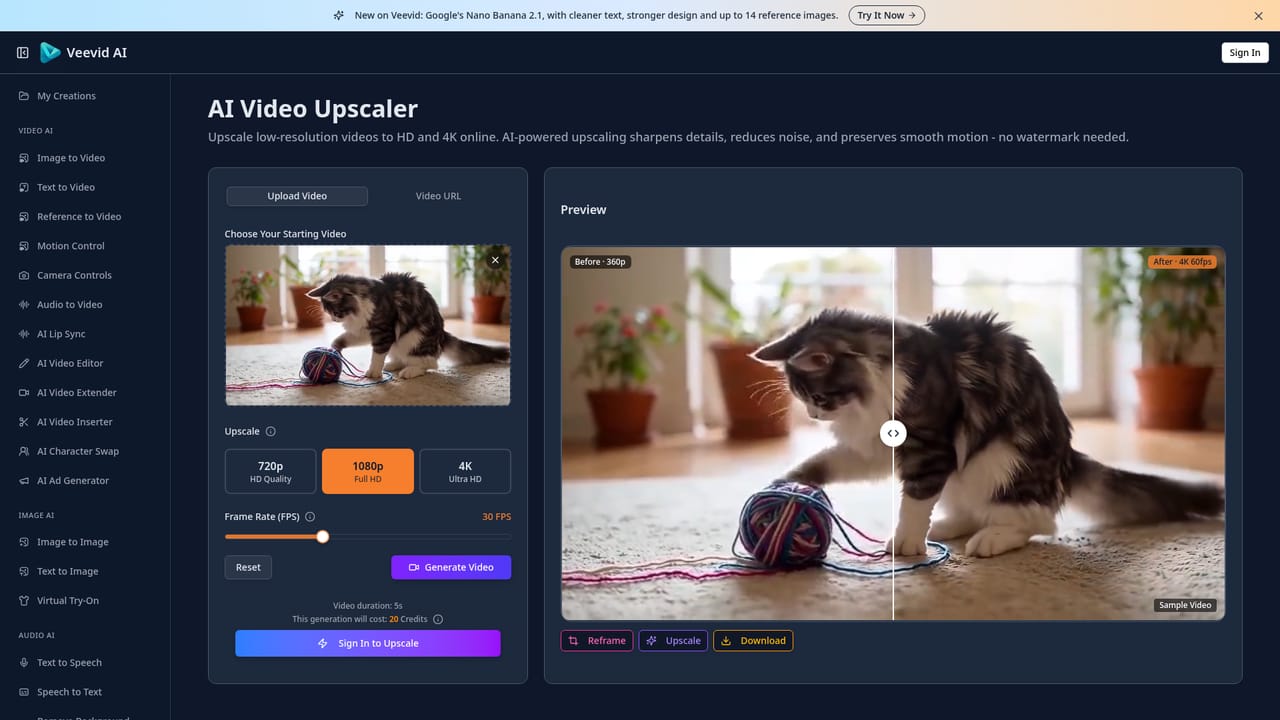Image resolution: width=1280 pixels, height=720 pixels.
Task: Click Frame Rate info icon
Action: (310, 517)
